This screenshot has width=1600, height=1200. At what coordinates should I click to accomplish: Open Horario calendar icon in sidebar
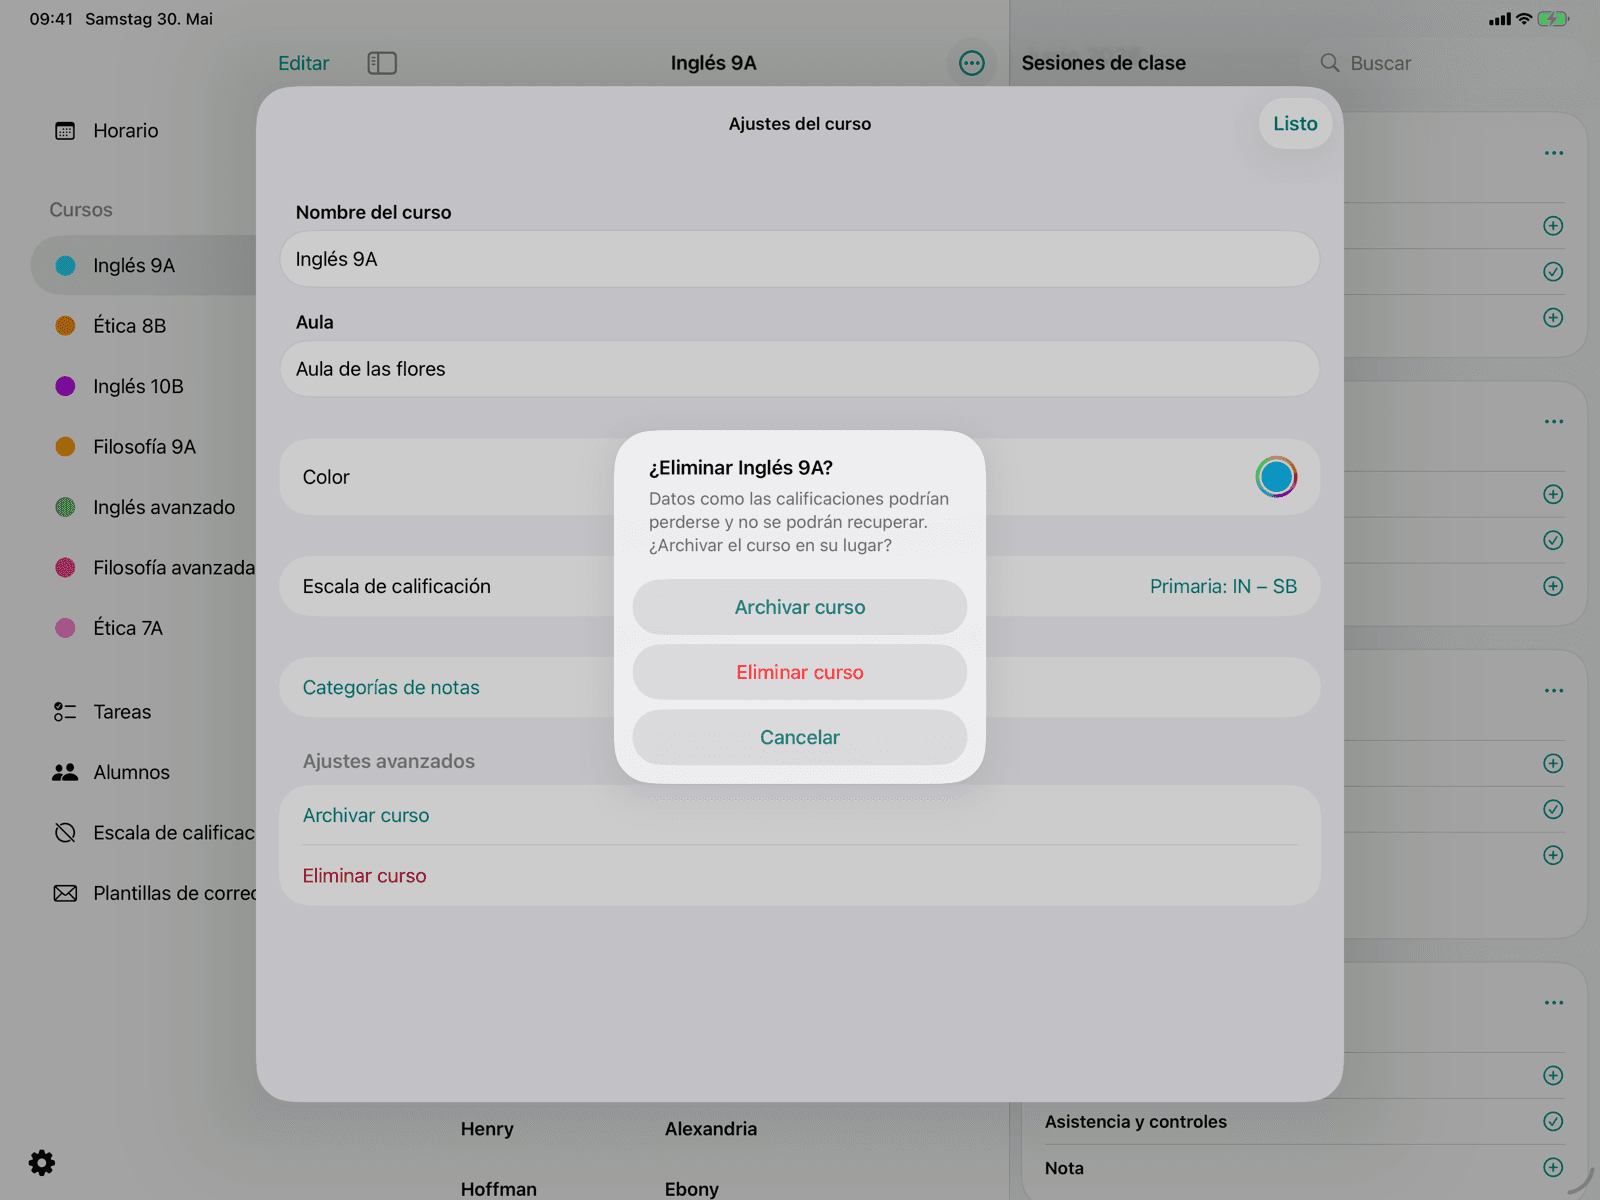pos(65,131)
